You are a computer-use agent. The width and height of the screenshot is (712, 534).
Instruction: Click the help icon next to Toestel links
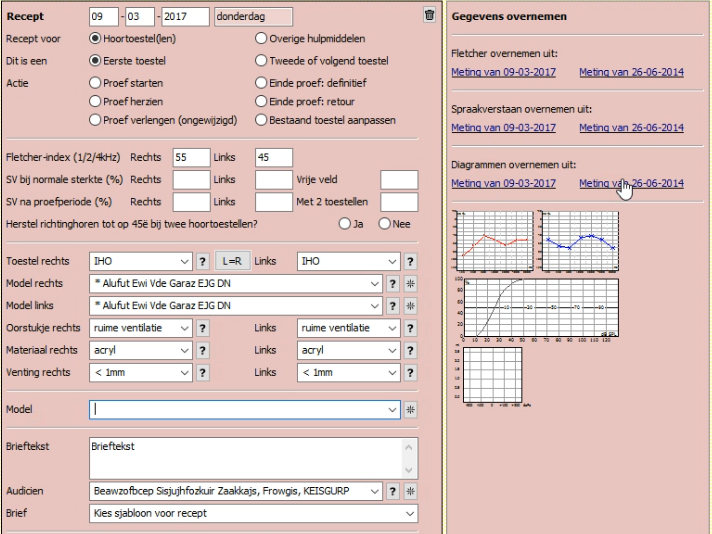click(410, 261)
